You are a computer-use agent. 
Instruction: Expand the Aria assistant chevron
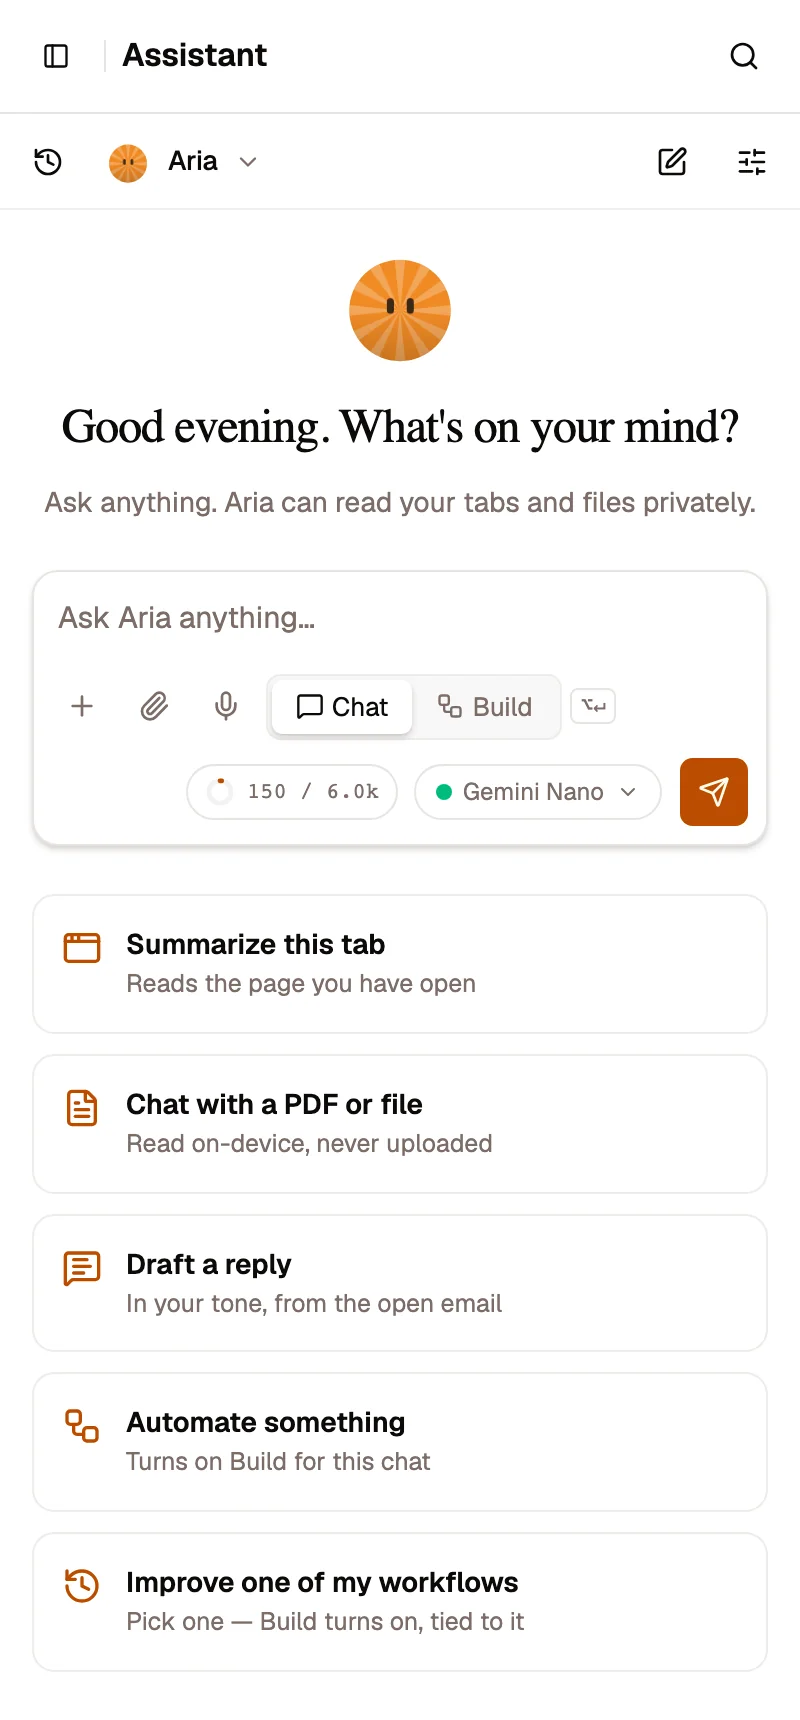pyautogui.click(x=248, y=162)
